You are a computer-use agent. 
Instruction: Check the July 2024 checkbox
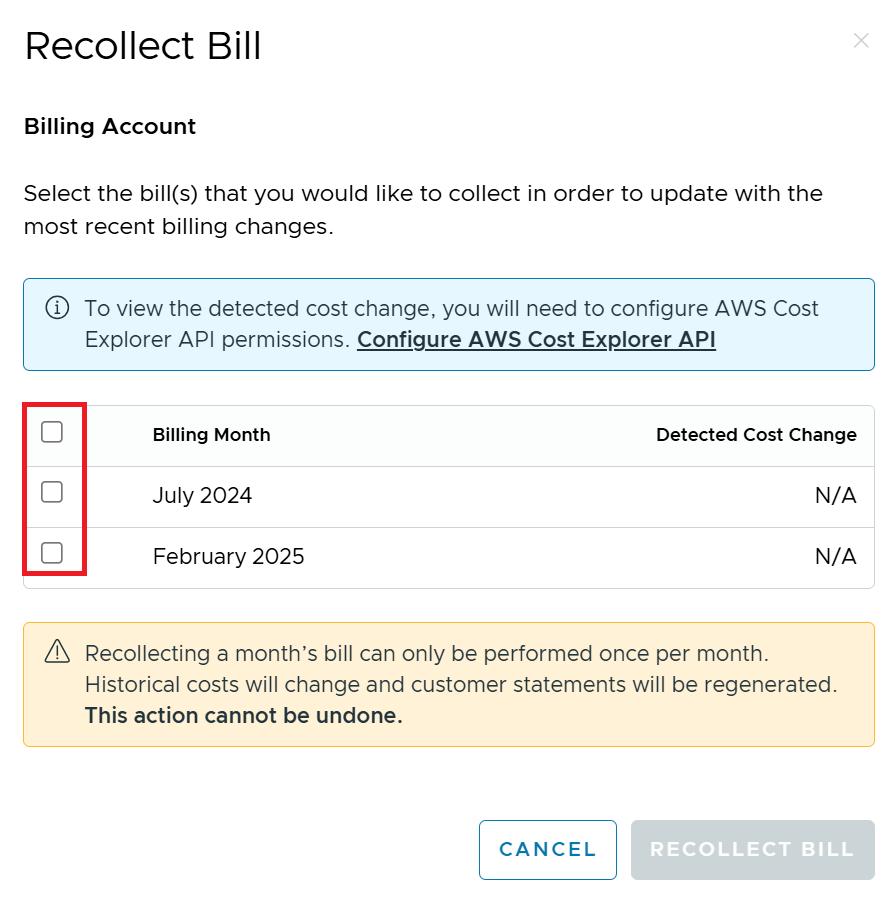point(52,492)
